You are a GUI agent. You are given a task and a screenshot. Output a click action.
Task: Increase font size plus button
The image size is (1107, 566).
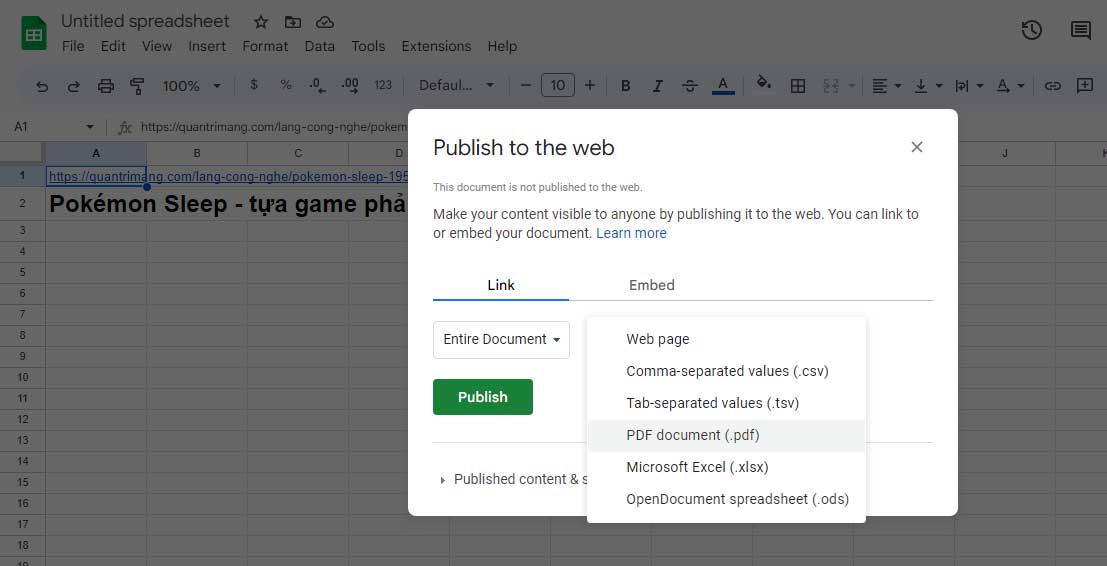[590, 85]
